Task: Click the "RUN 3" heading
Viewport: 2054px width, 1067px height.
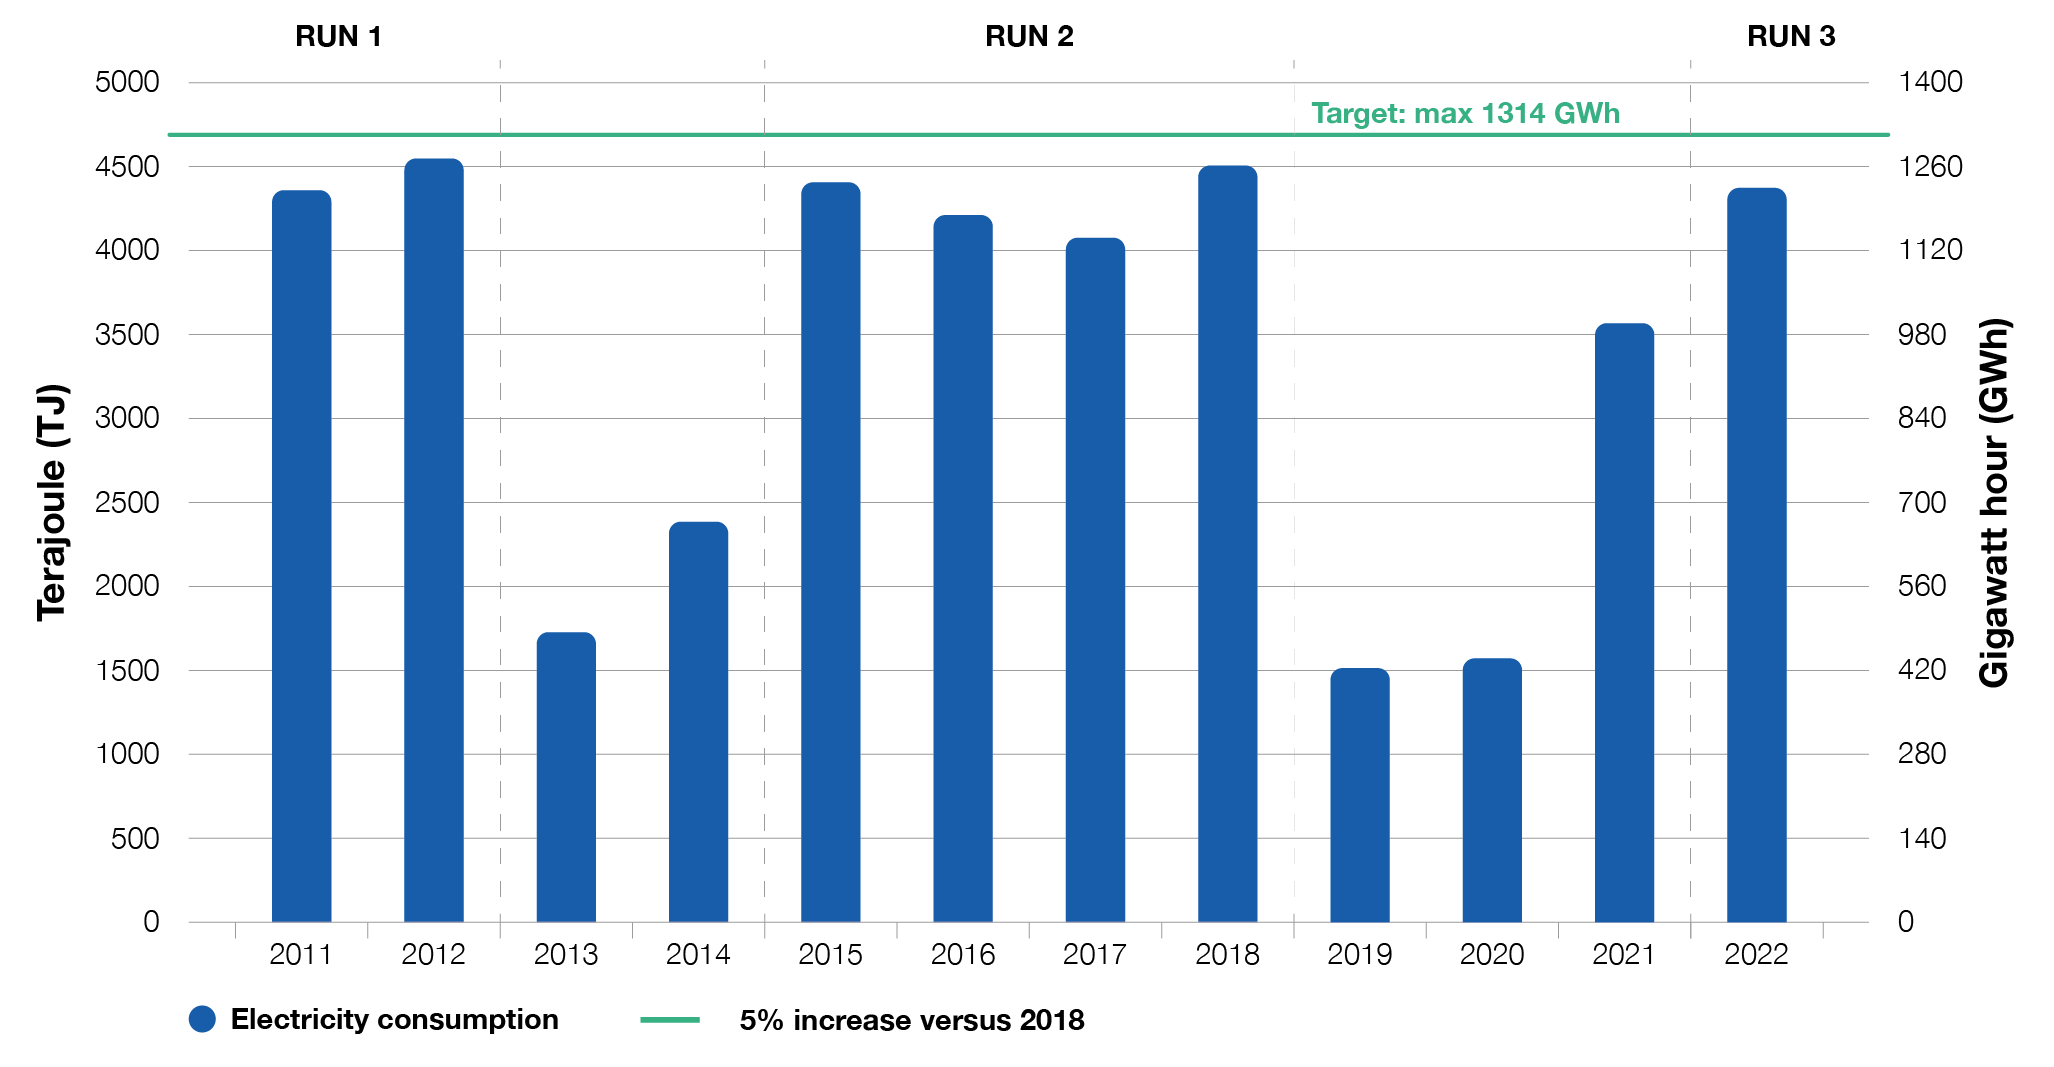Action: pos(1791,36)
